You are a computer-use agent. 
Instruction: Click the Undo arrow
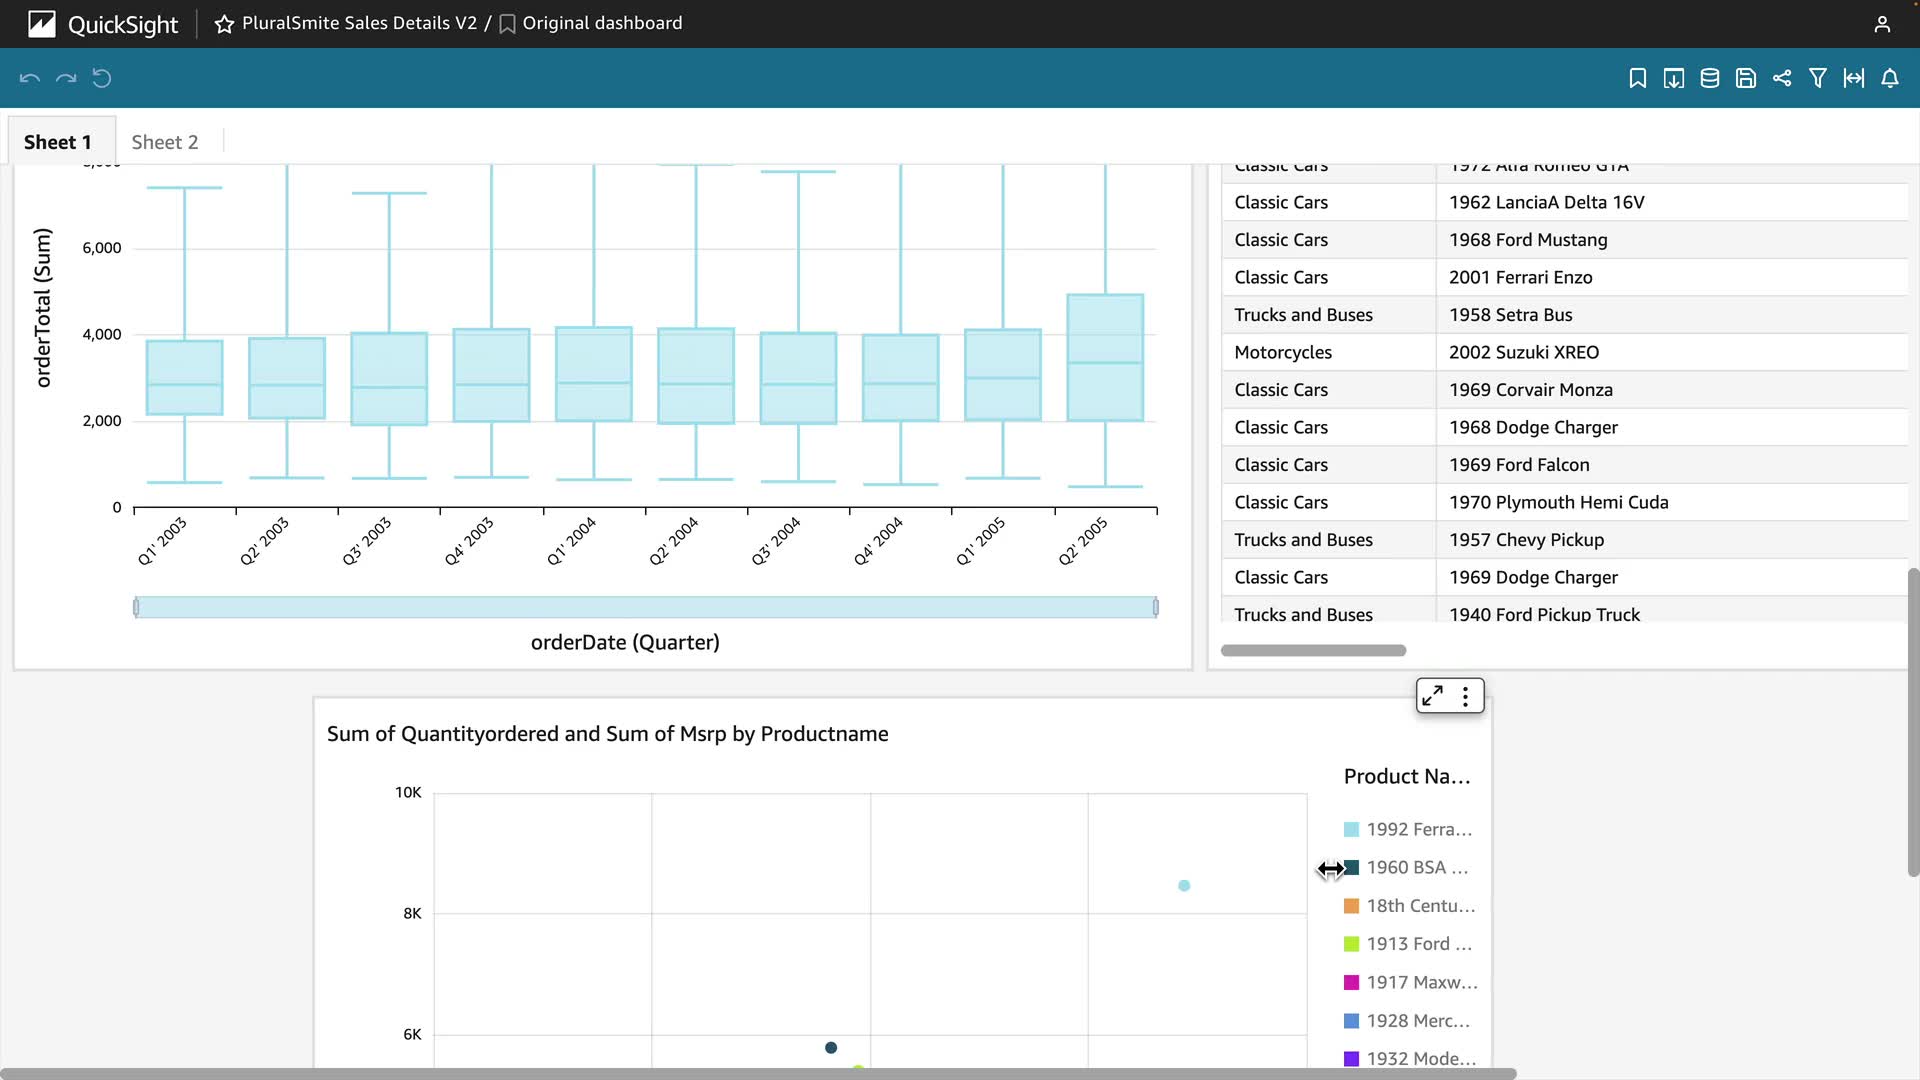click(x=30, y=78)
